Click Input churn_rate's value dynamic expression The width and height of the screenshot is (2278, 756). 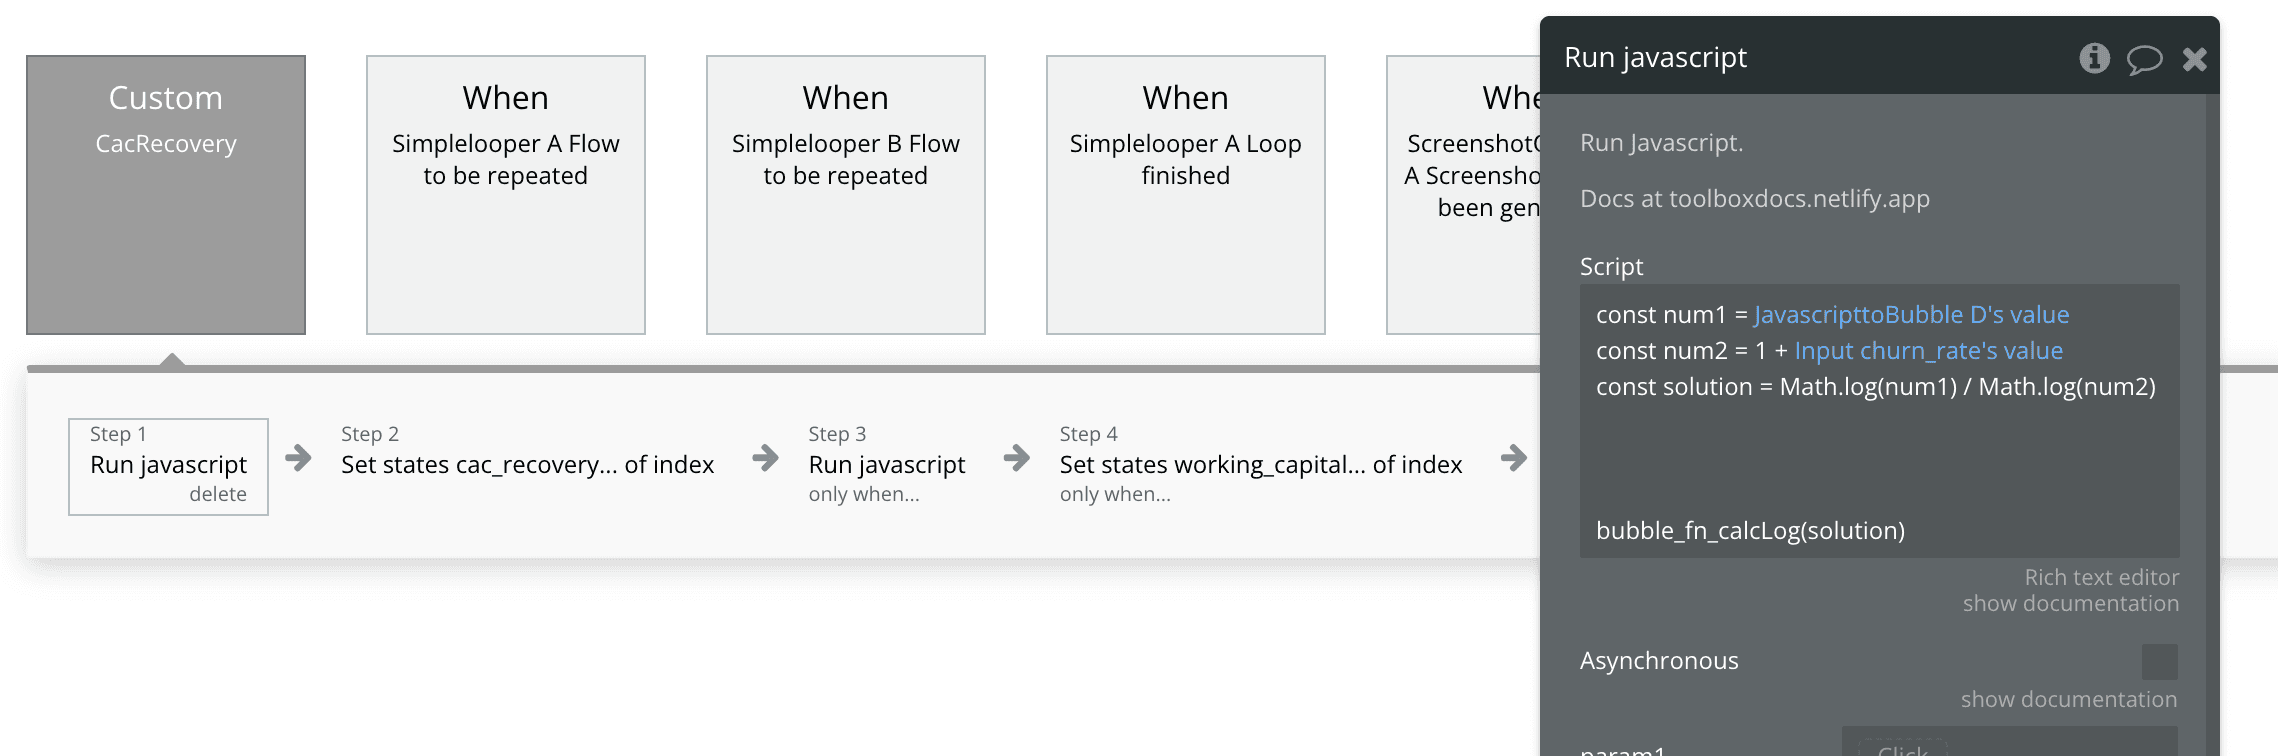click(1928, 351)
